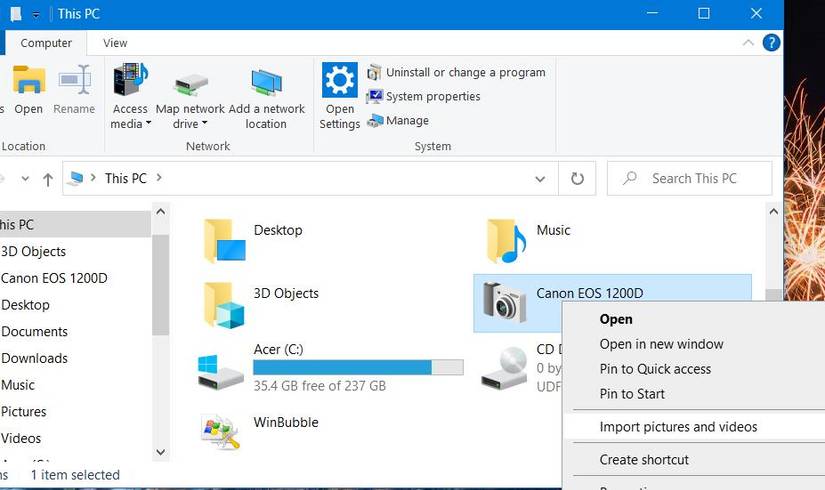Image resolution: width=825 pixels, height=490 pixels.
Task: Click the '35.4 GB free of 237 GB' text
Action: (320, 386)
